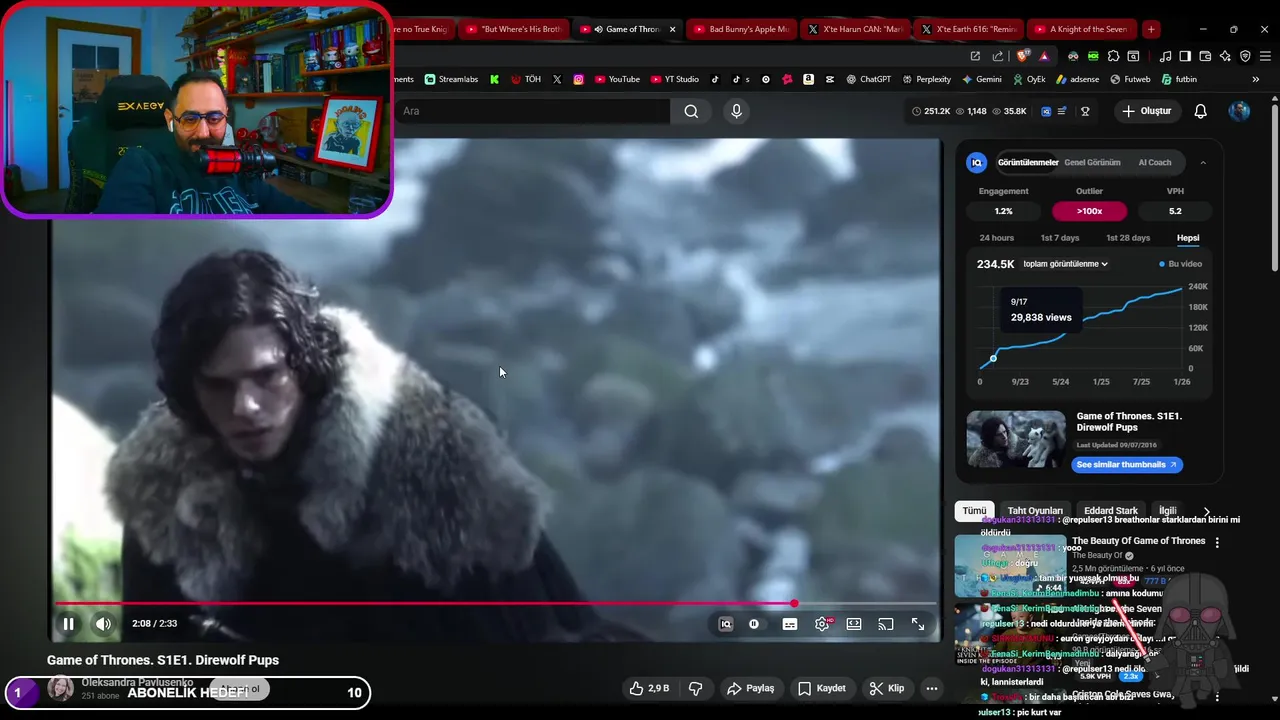
Task: Select the 1st 7 days range
Action: [x=1060, y=238]
